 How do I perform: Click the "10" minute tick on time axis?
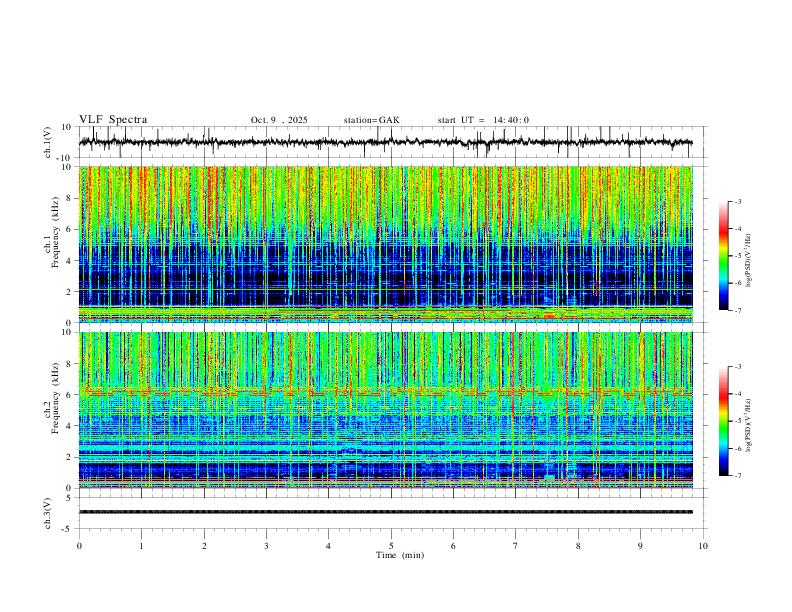703,546
